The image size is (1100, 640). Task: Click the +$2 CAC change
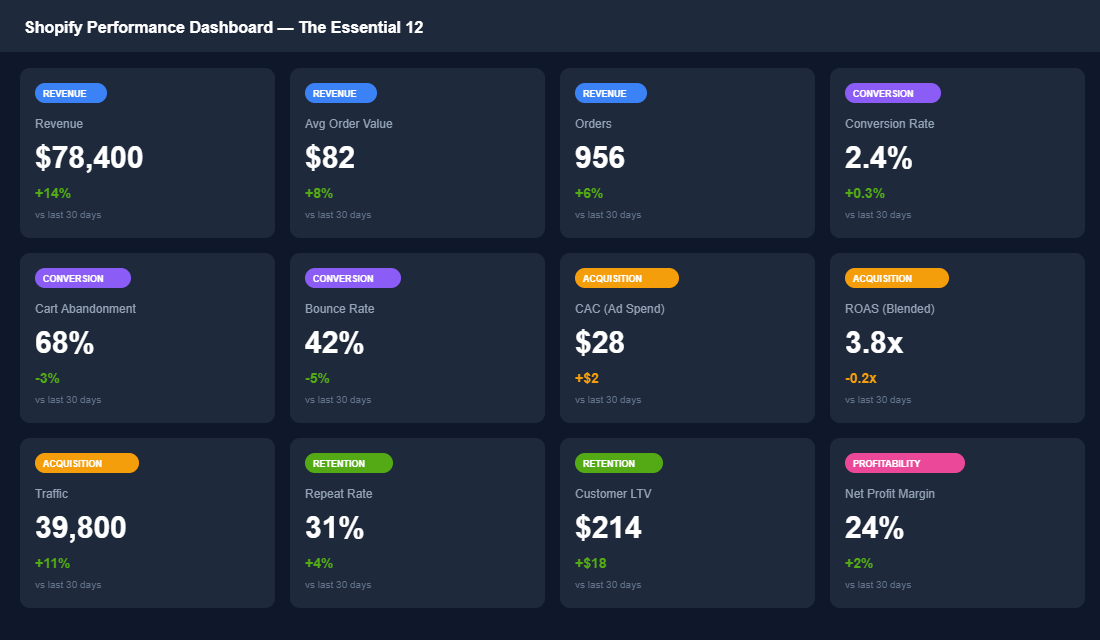click(x=587, y=378)
